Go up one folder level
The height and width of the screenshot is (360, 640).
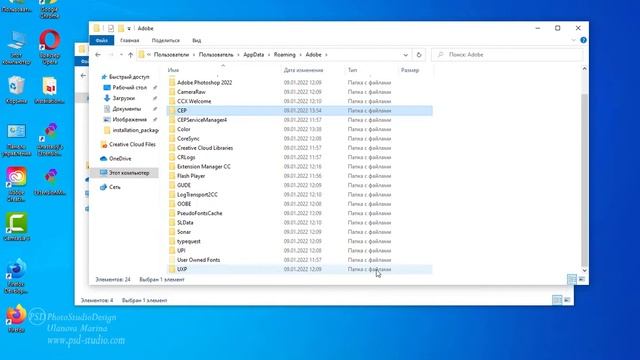[130, 55]
